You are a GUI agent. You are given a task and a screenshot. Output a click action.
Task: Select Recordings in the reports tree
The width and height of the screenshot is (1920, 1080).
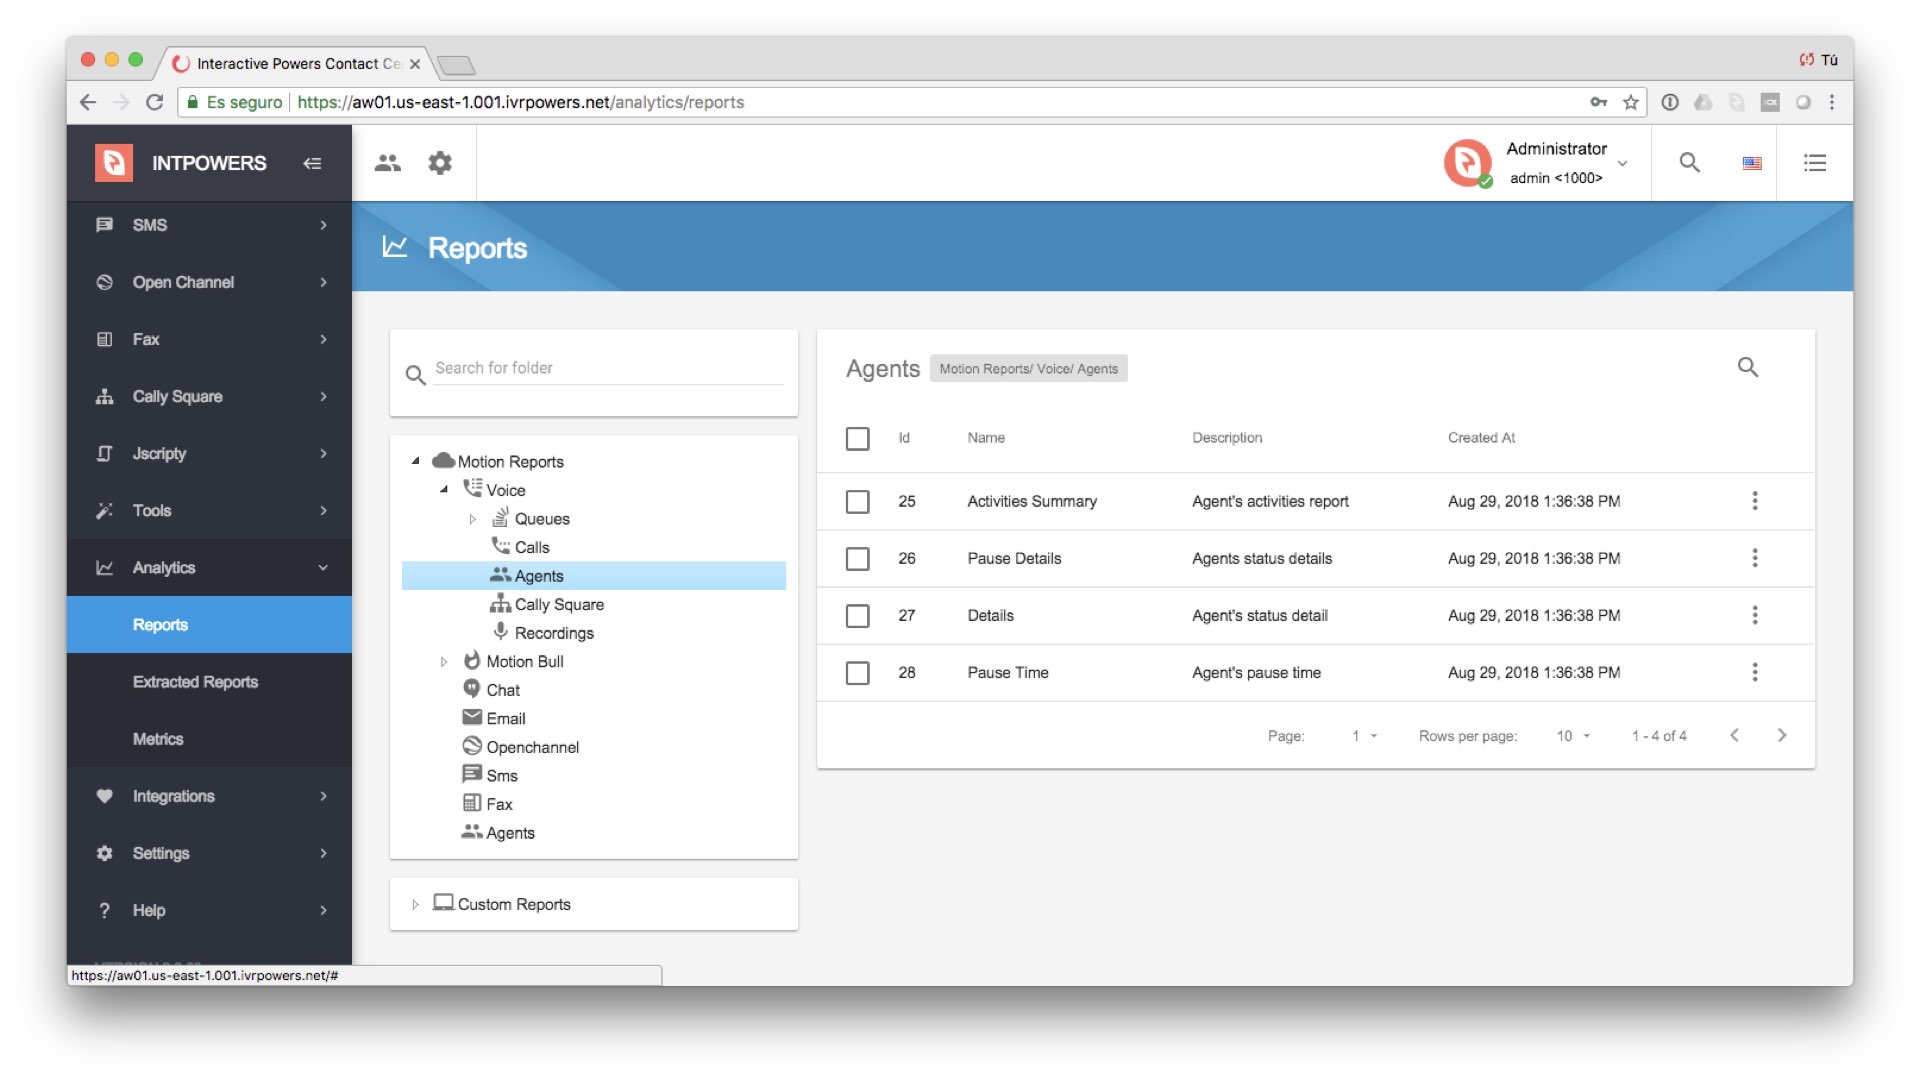[553, 633]
